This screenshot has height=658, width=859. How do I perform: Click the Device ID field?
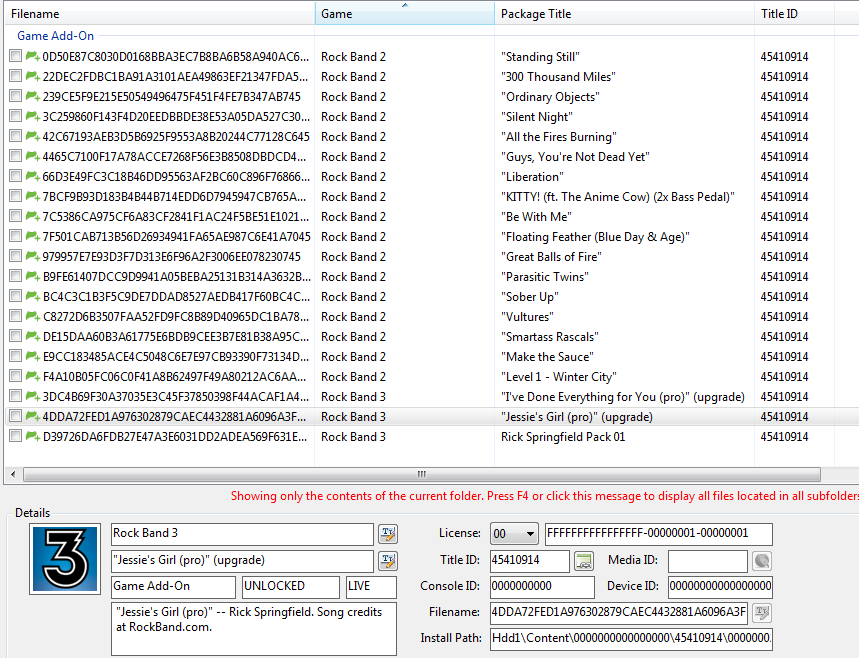[x=720, y=587]
